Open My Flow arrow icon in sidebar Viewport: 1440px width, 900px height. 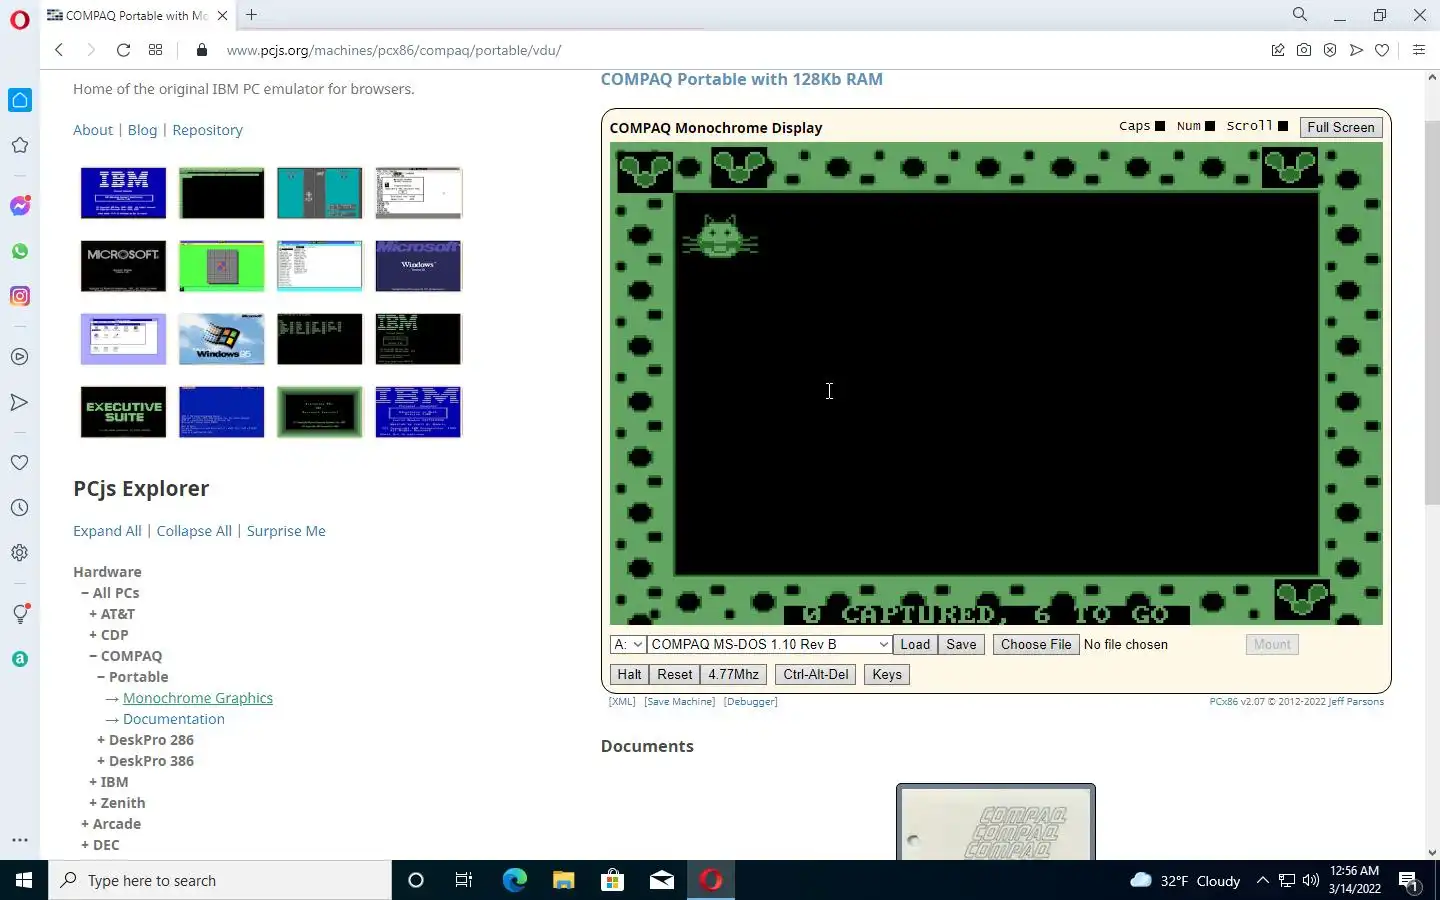[x=20, y=402]
